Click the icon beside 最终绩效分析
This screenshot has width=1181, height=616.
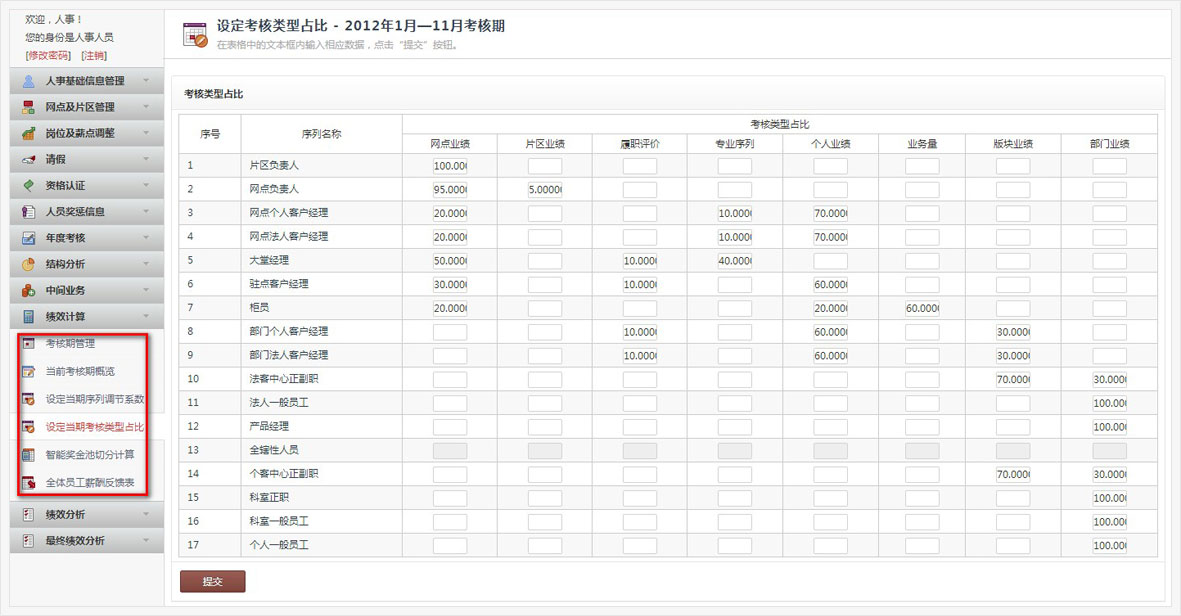tap(29, 541)
